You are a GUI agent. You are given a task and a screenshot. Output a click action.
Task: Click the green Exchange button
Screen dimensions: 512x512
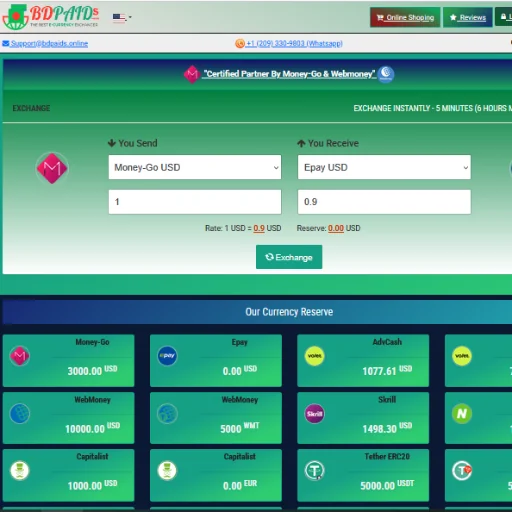click(x=289, y=257)
